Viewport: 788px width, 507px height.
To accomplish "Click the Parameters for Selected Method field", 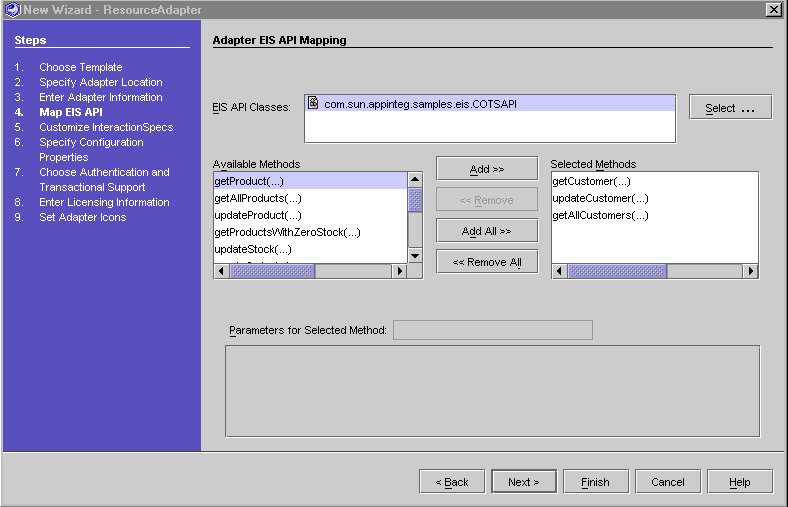I will coord(492,330).
